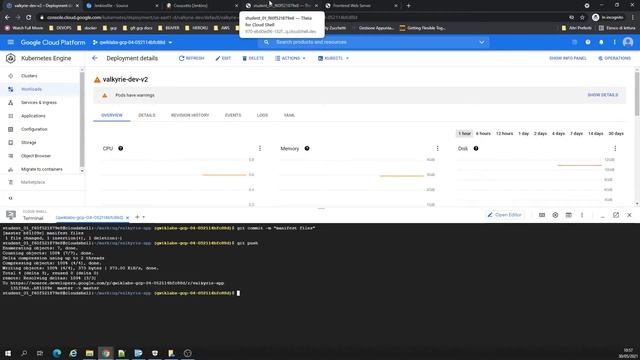The image size is (640, 360).
Task: Open Cloud Shell more options menu
Action: (x=582, y=215)
